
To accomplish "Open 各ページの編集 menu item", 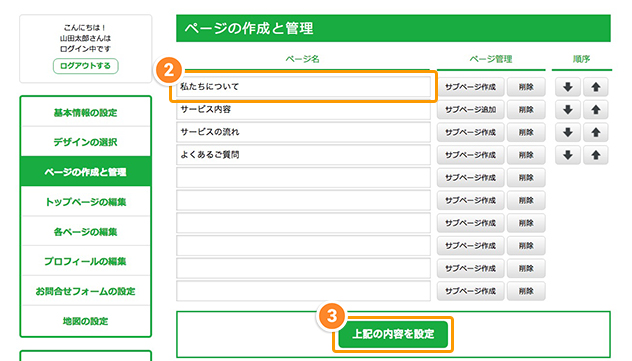I will coord(85,232).
